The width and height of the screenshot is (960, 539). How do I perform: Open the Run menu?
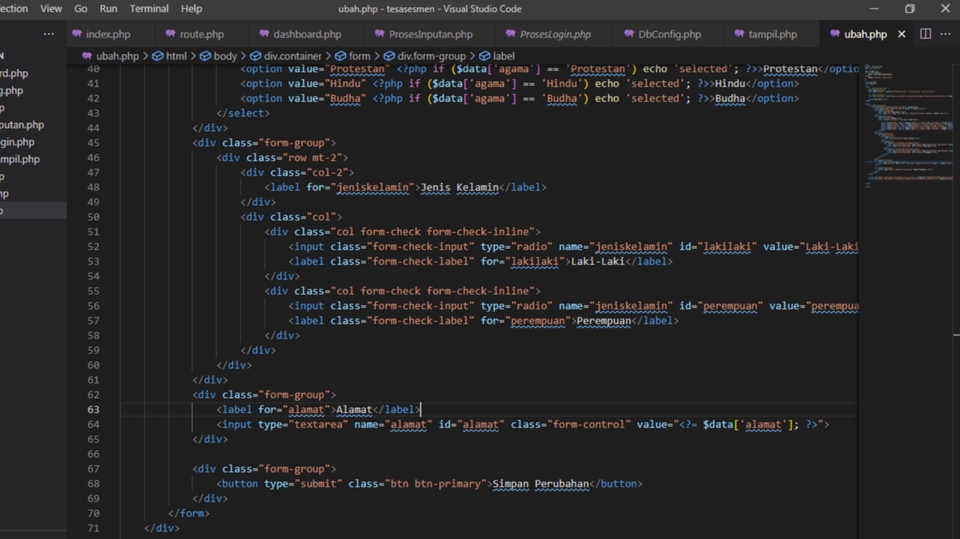tap(108, 9)
